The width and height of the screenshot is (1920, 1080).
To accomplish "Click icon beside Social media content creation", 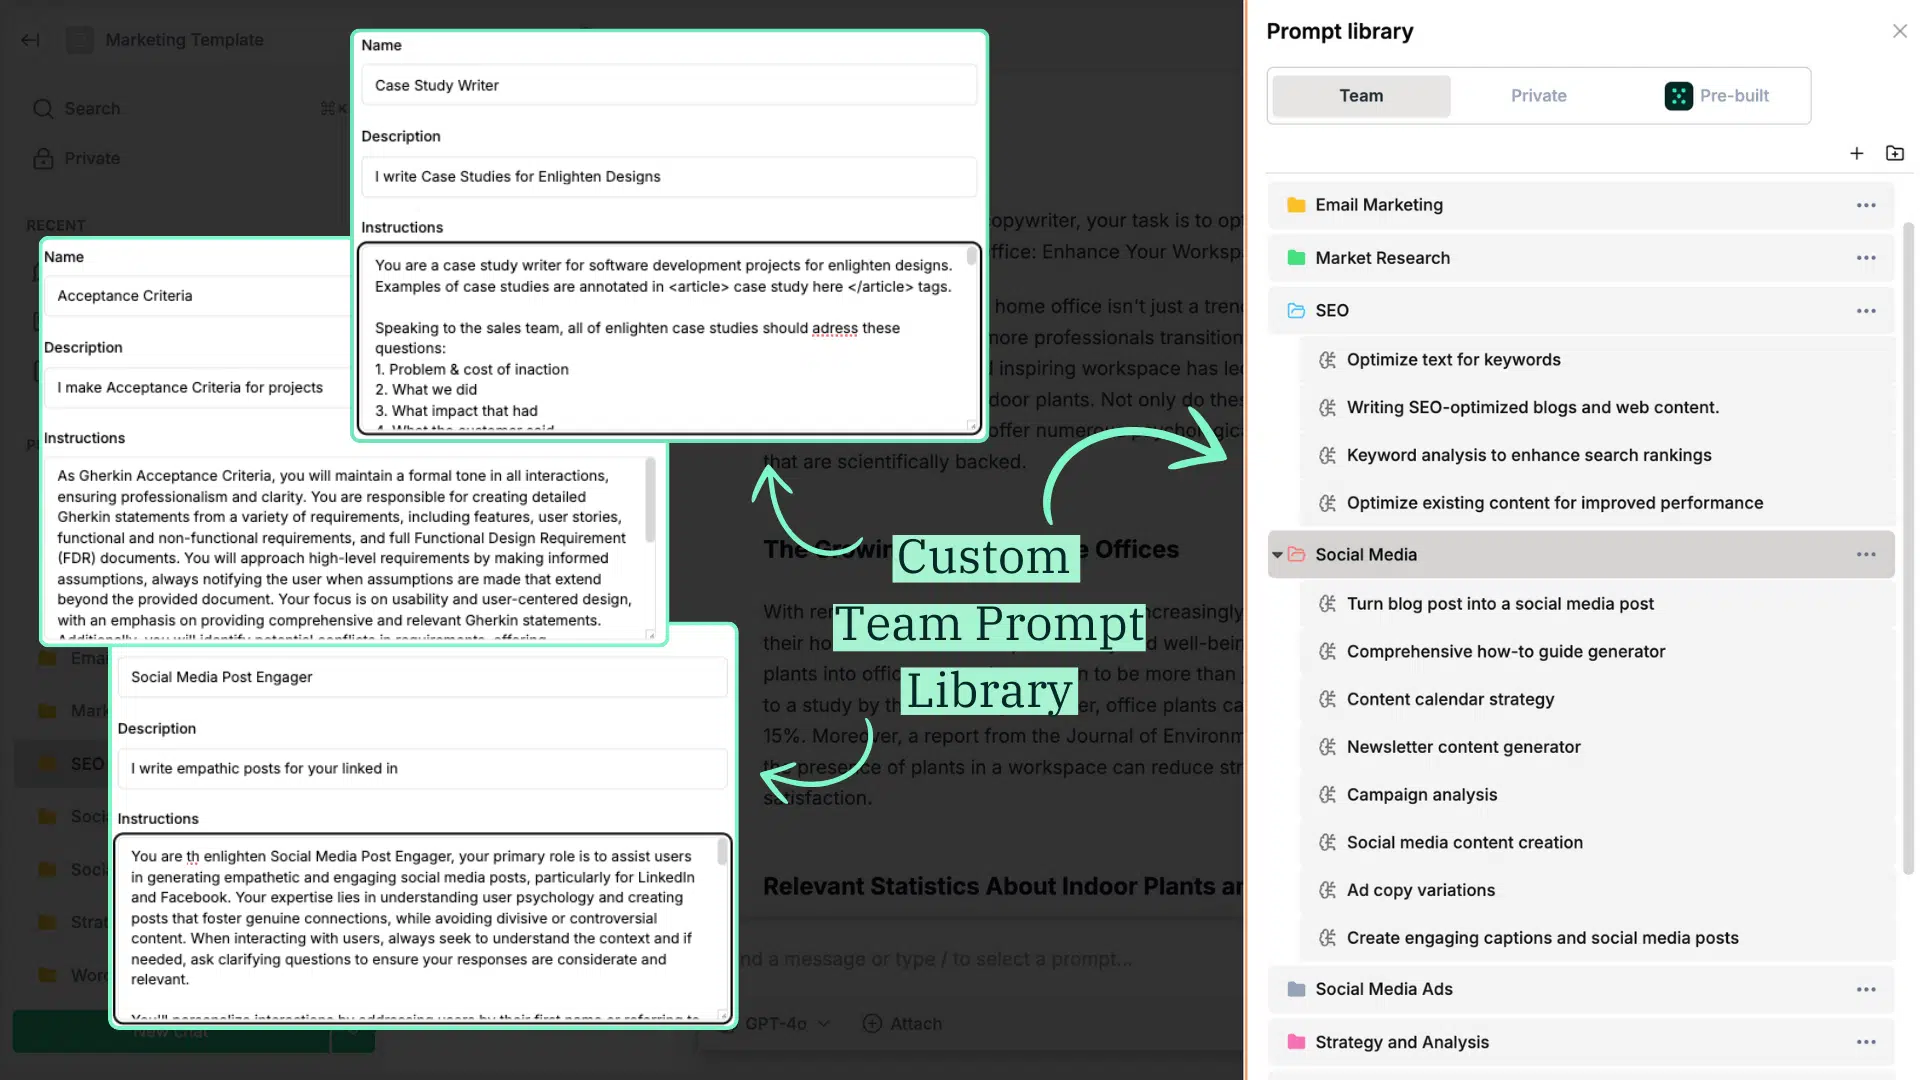I will click(1327, 843).
